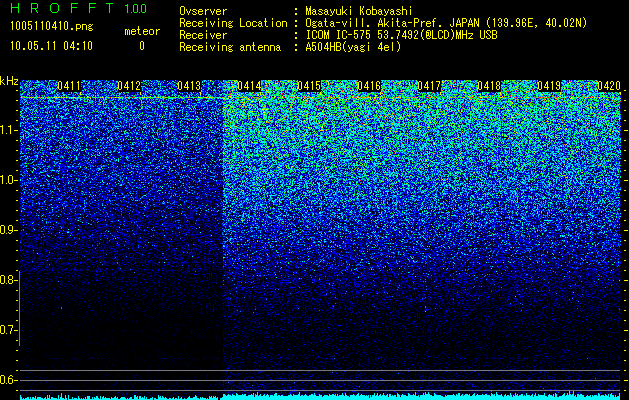Click the 1.0 kHz axis label
Viewport: 629px width, 400px height.
[8, 180]
